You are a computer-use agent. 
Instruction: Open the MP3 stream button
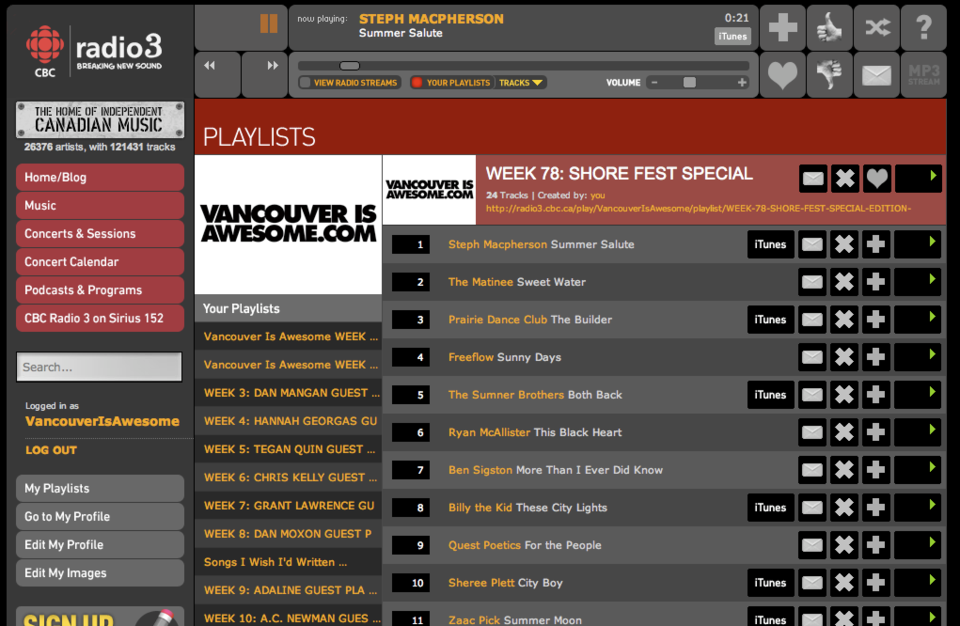924,75
